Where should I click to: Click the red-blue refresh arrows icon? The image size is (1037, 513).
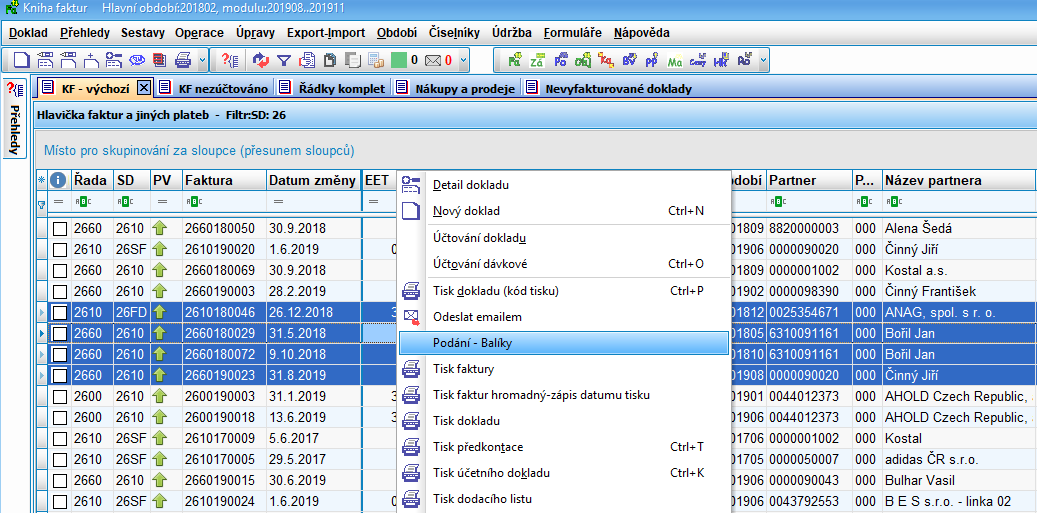[x=262, y=60]
